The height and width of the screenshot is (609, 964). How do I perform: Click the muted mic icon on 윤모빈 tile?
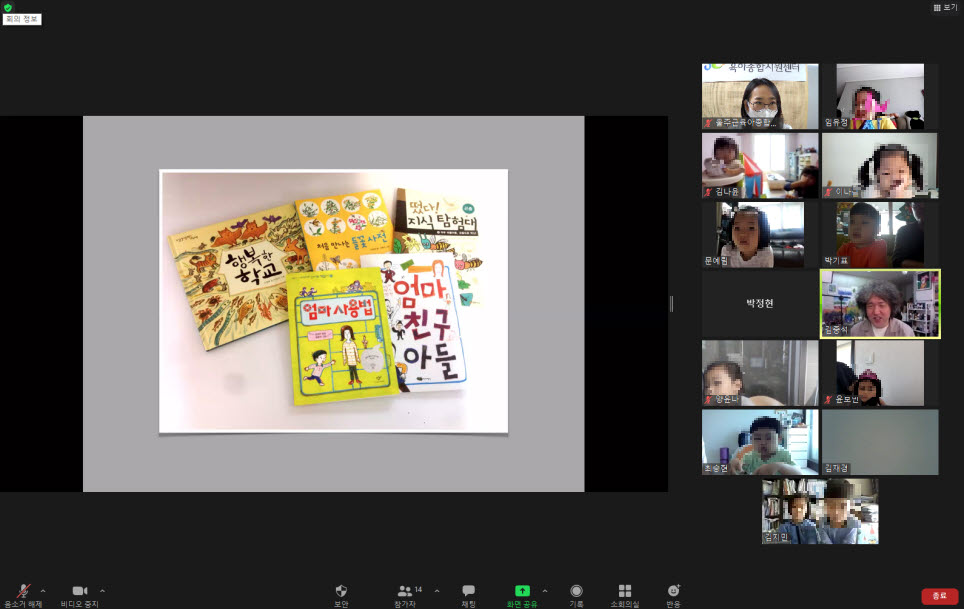coord(828,400)
